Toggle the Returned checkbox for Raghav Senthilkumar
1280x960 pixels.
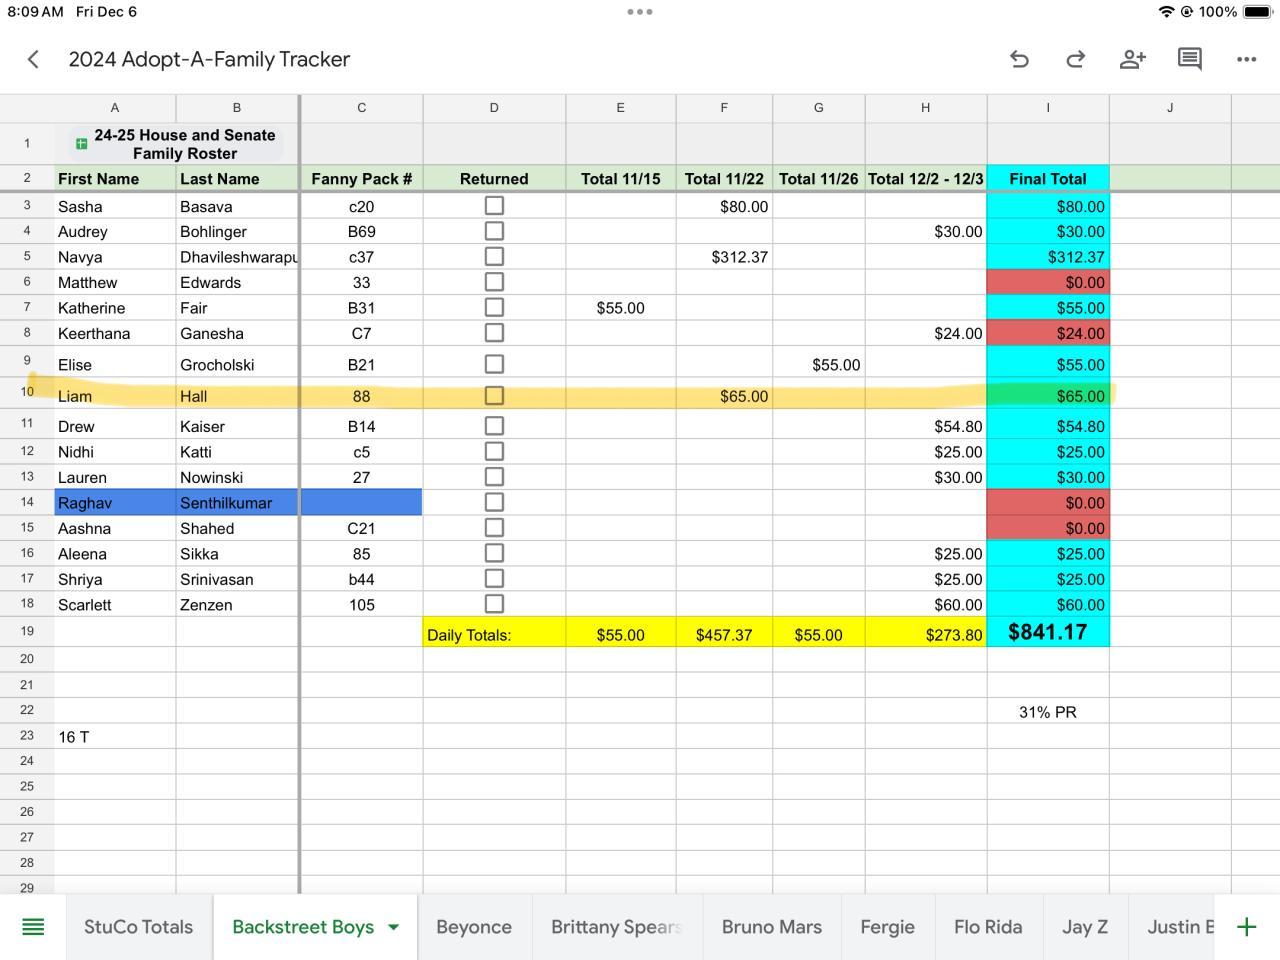(494, 502)
